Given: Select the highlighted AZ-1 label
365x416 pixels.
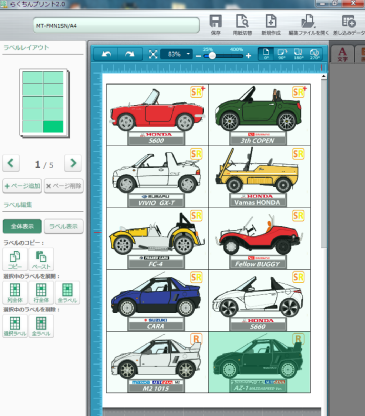Looking at the screenshot, I should 259,362.
